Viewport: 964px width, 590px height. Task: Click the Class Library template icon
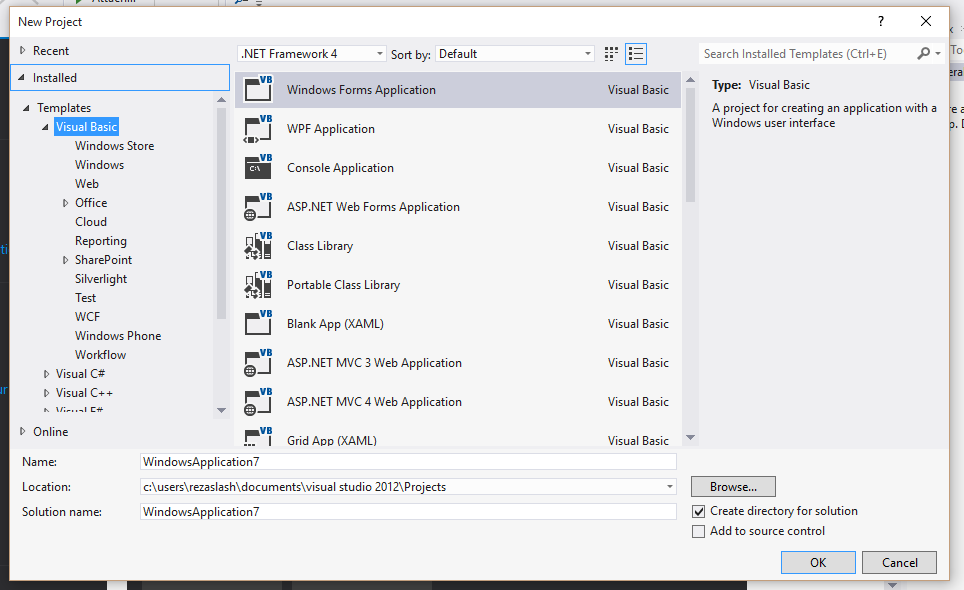point(258,245)
